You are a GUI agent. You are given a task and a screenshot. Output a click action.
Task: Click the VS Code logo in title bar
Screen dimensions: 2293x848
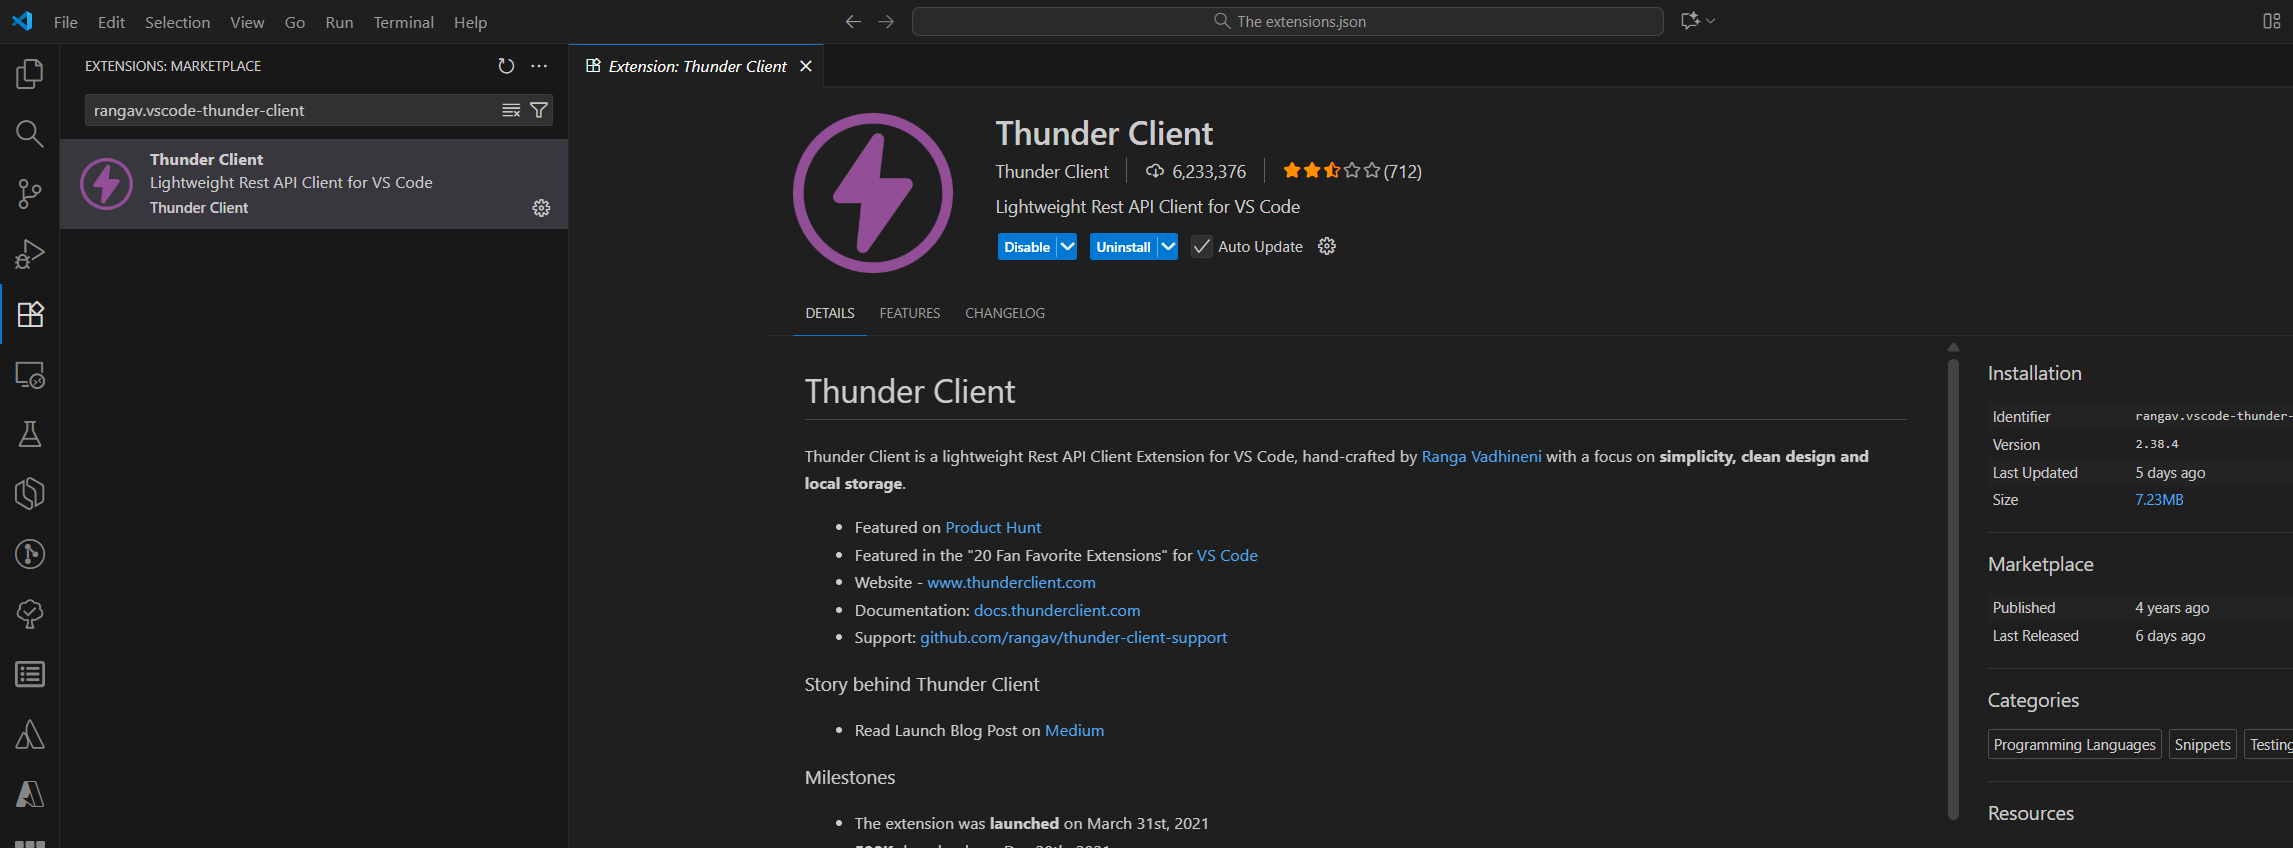pos(22,21)
